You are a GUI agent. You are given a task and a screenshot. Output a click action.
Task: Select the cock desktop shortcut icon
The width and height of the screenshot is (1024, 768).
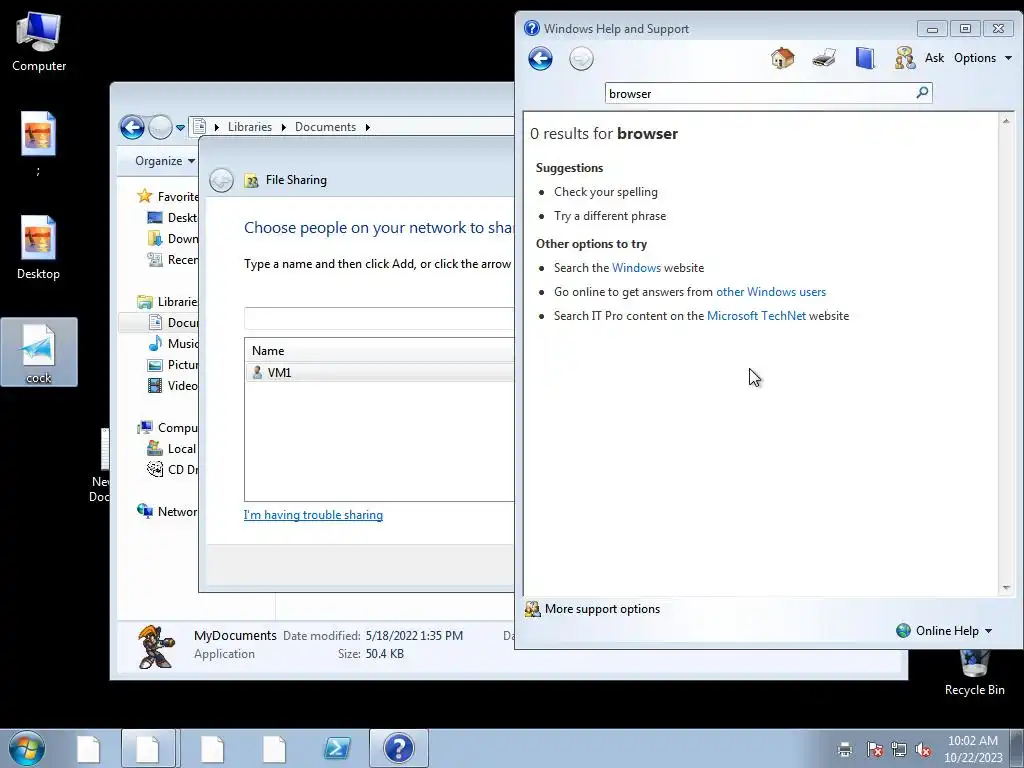point(39,353)
